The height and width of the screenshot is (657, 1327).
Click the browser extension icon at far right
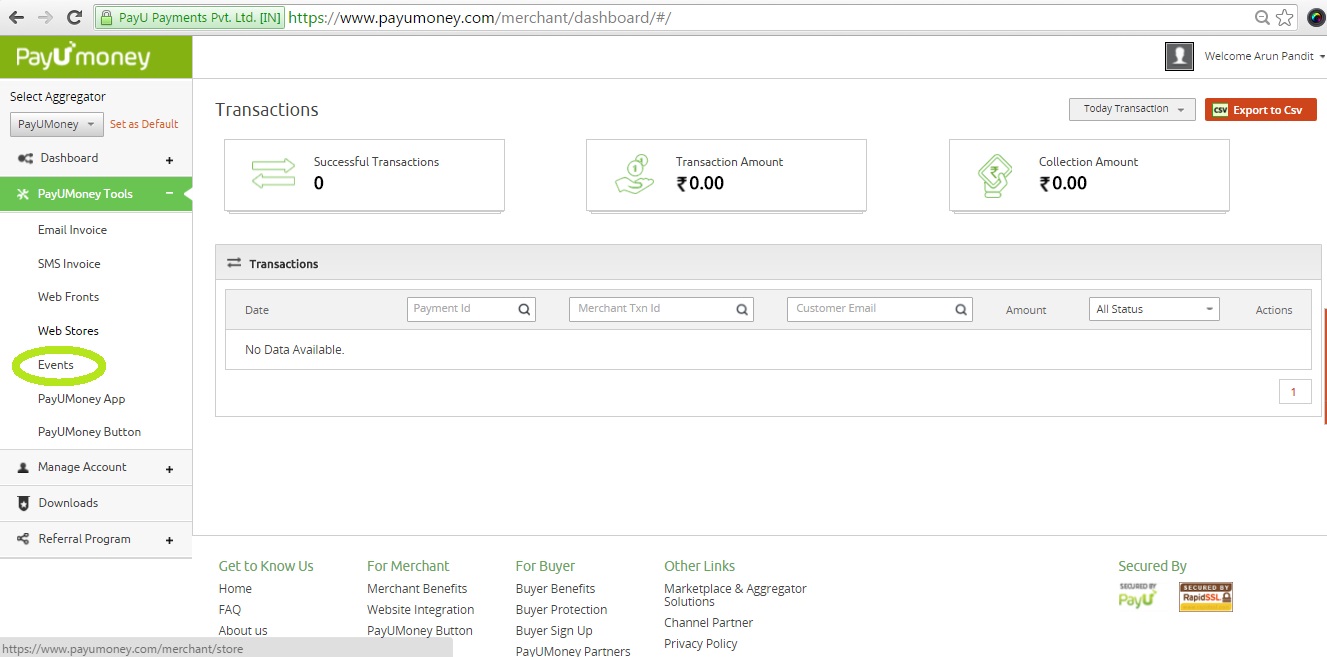pyautogui.click(x=1316, y=18)
